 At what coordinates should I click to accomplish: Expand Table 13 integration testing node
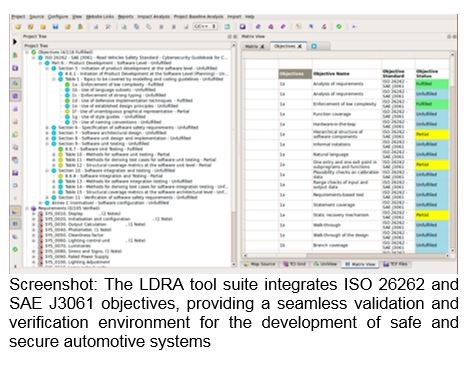(54, 181)
